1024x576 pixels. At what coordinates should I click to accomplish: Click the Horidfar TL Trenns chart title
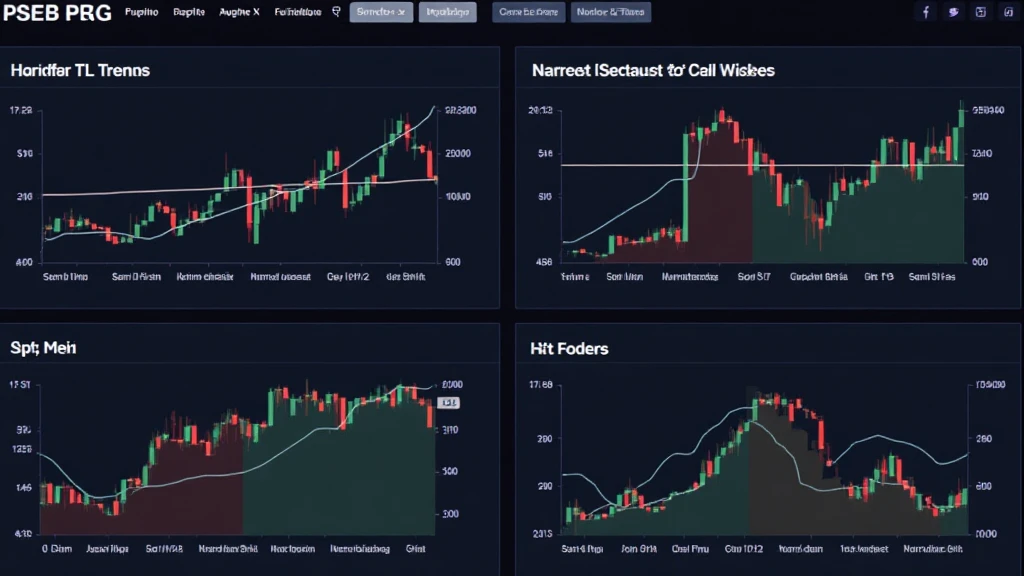[80, 71]
